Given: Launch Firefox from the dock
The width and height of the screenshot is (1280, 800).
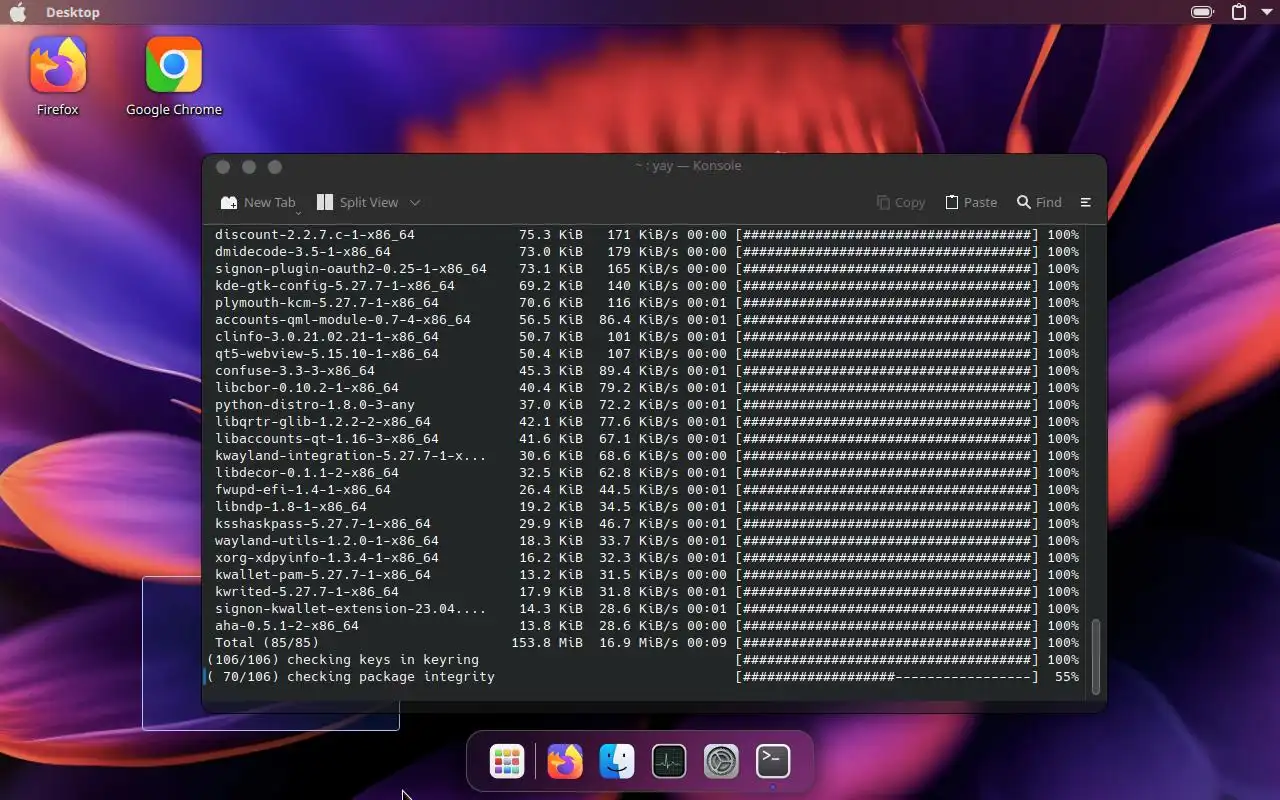Looking at the screenshot, I should point(565,762).
